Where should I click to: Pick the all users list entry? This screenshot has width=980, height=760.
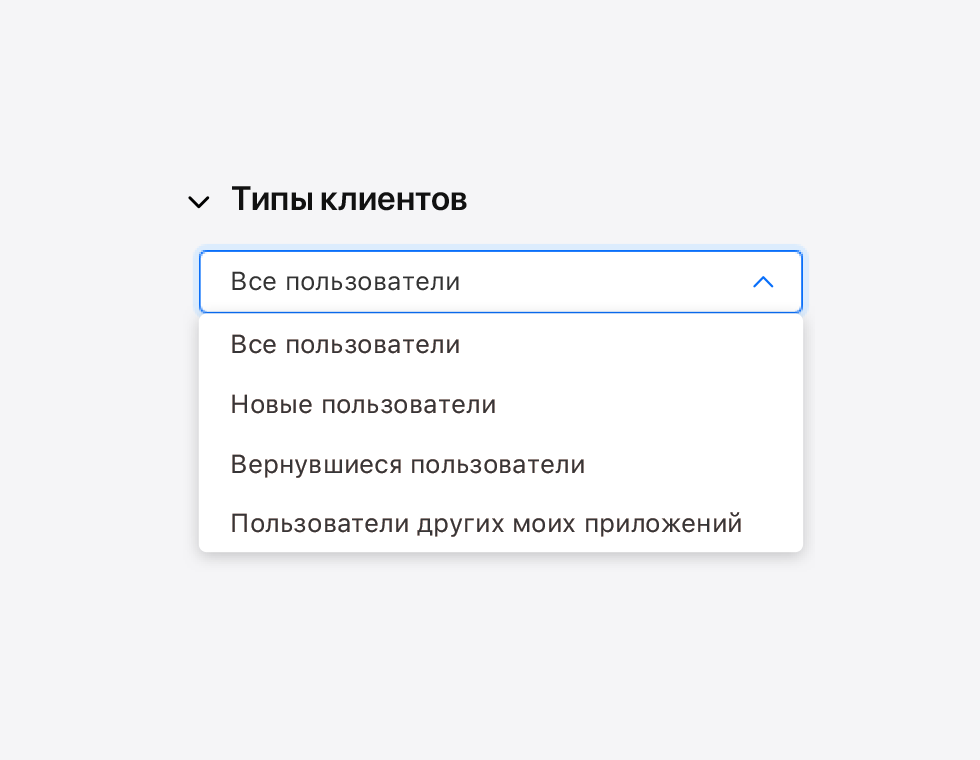(x=345, y=345)
